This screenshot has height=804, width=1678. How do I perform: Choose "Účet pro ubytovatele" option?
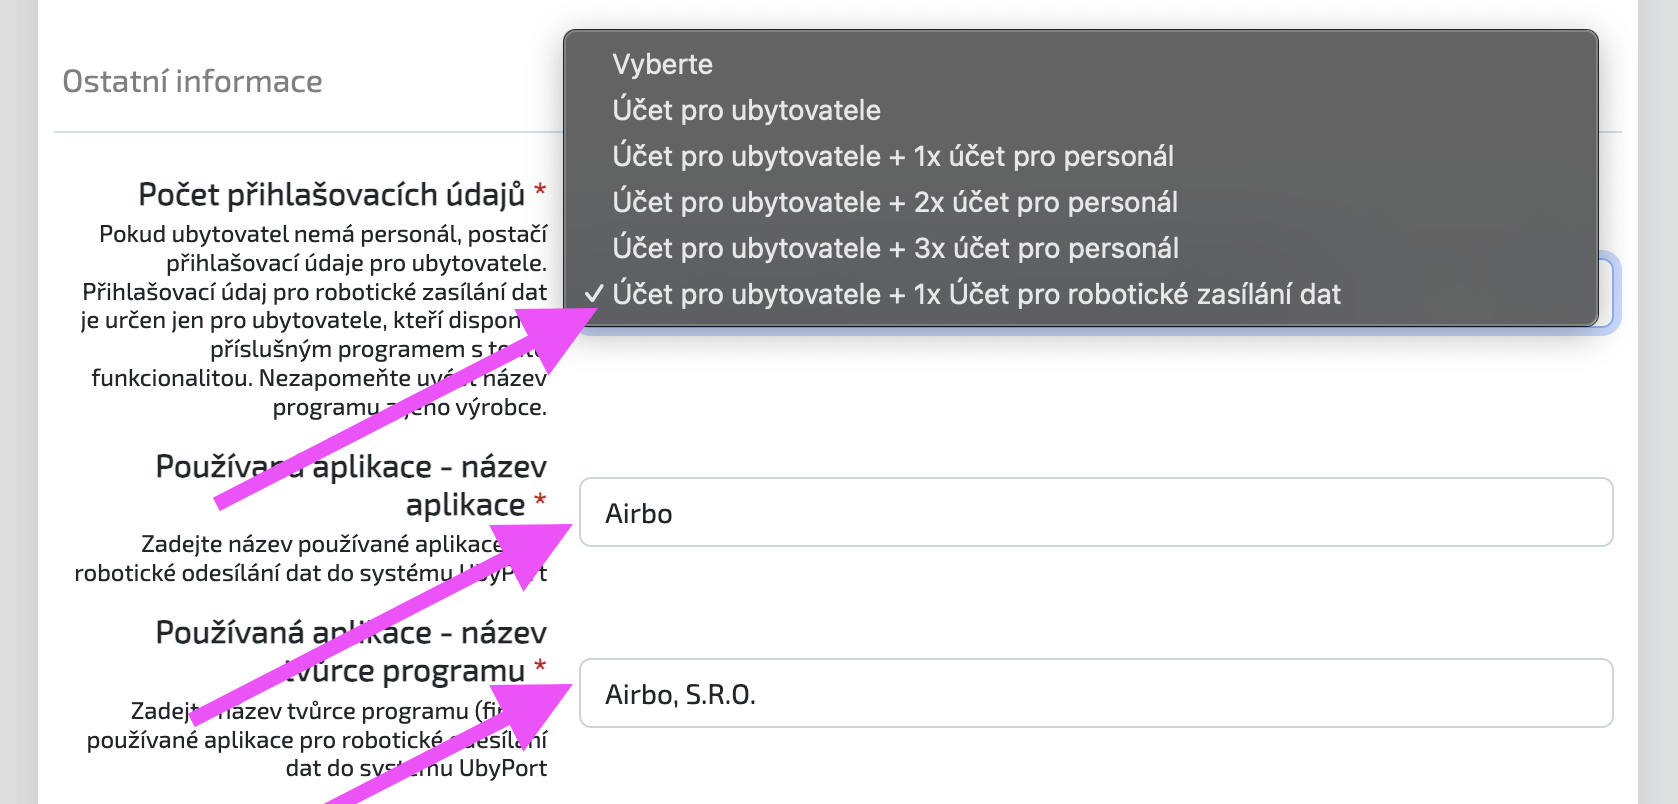(x=1080, y=110)
